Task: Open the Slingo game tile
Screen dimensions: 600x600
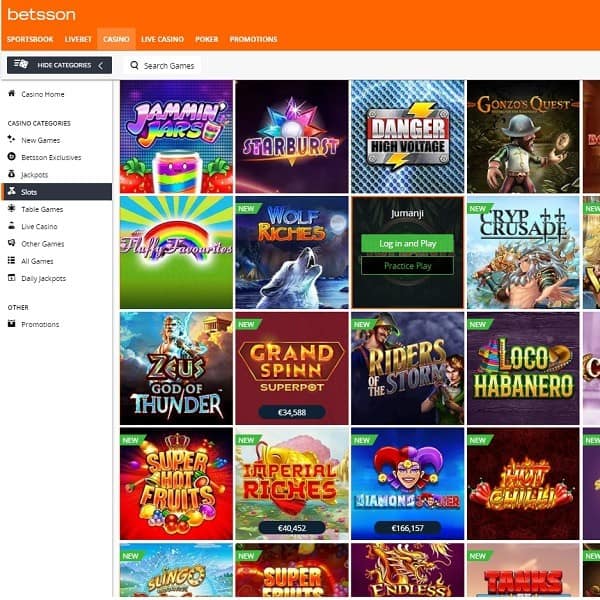Action: pyautogui.click(x=176, y=570)
